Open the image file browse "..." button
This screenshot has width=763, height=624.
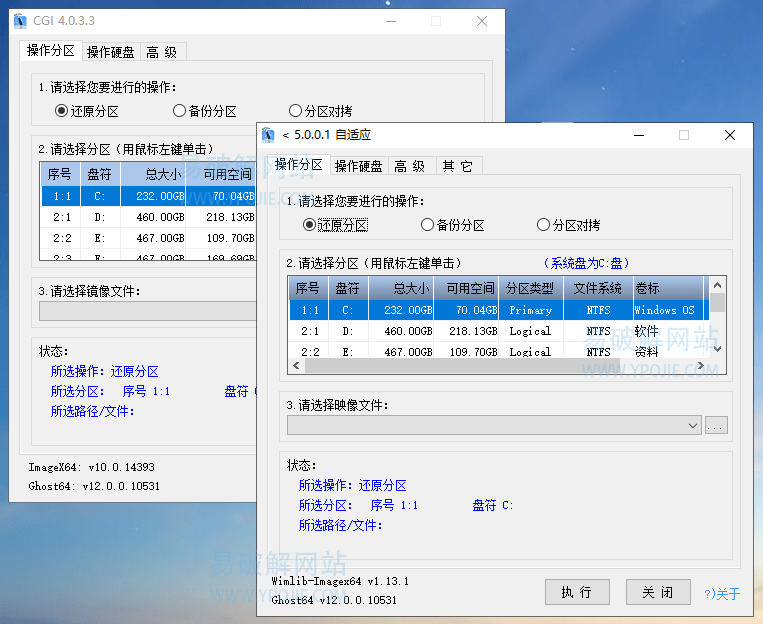(x=716, y=425)
